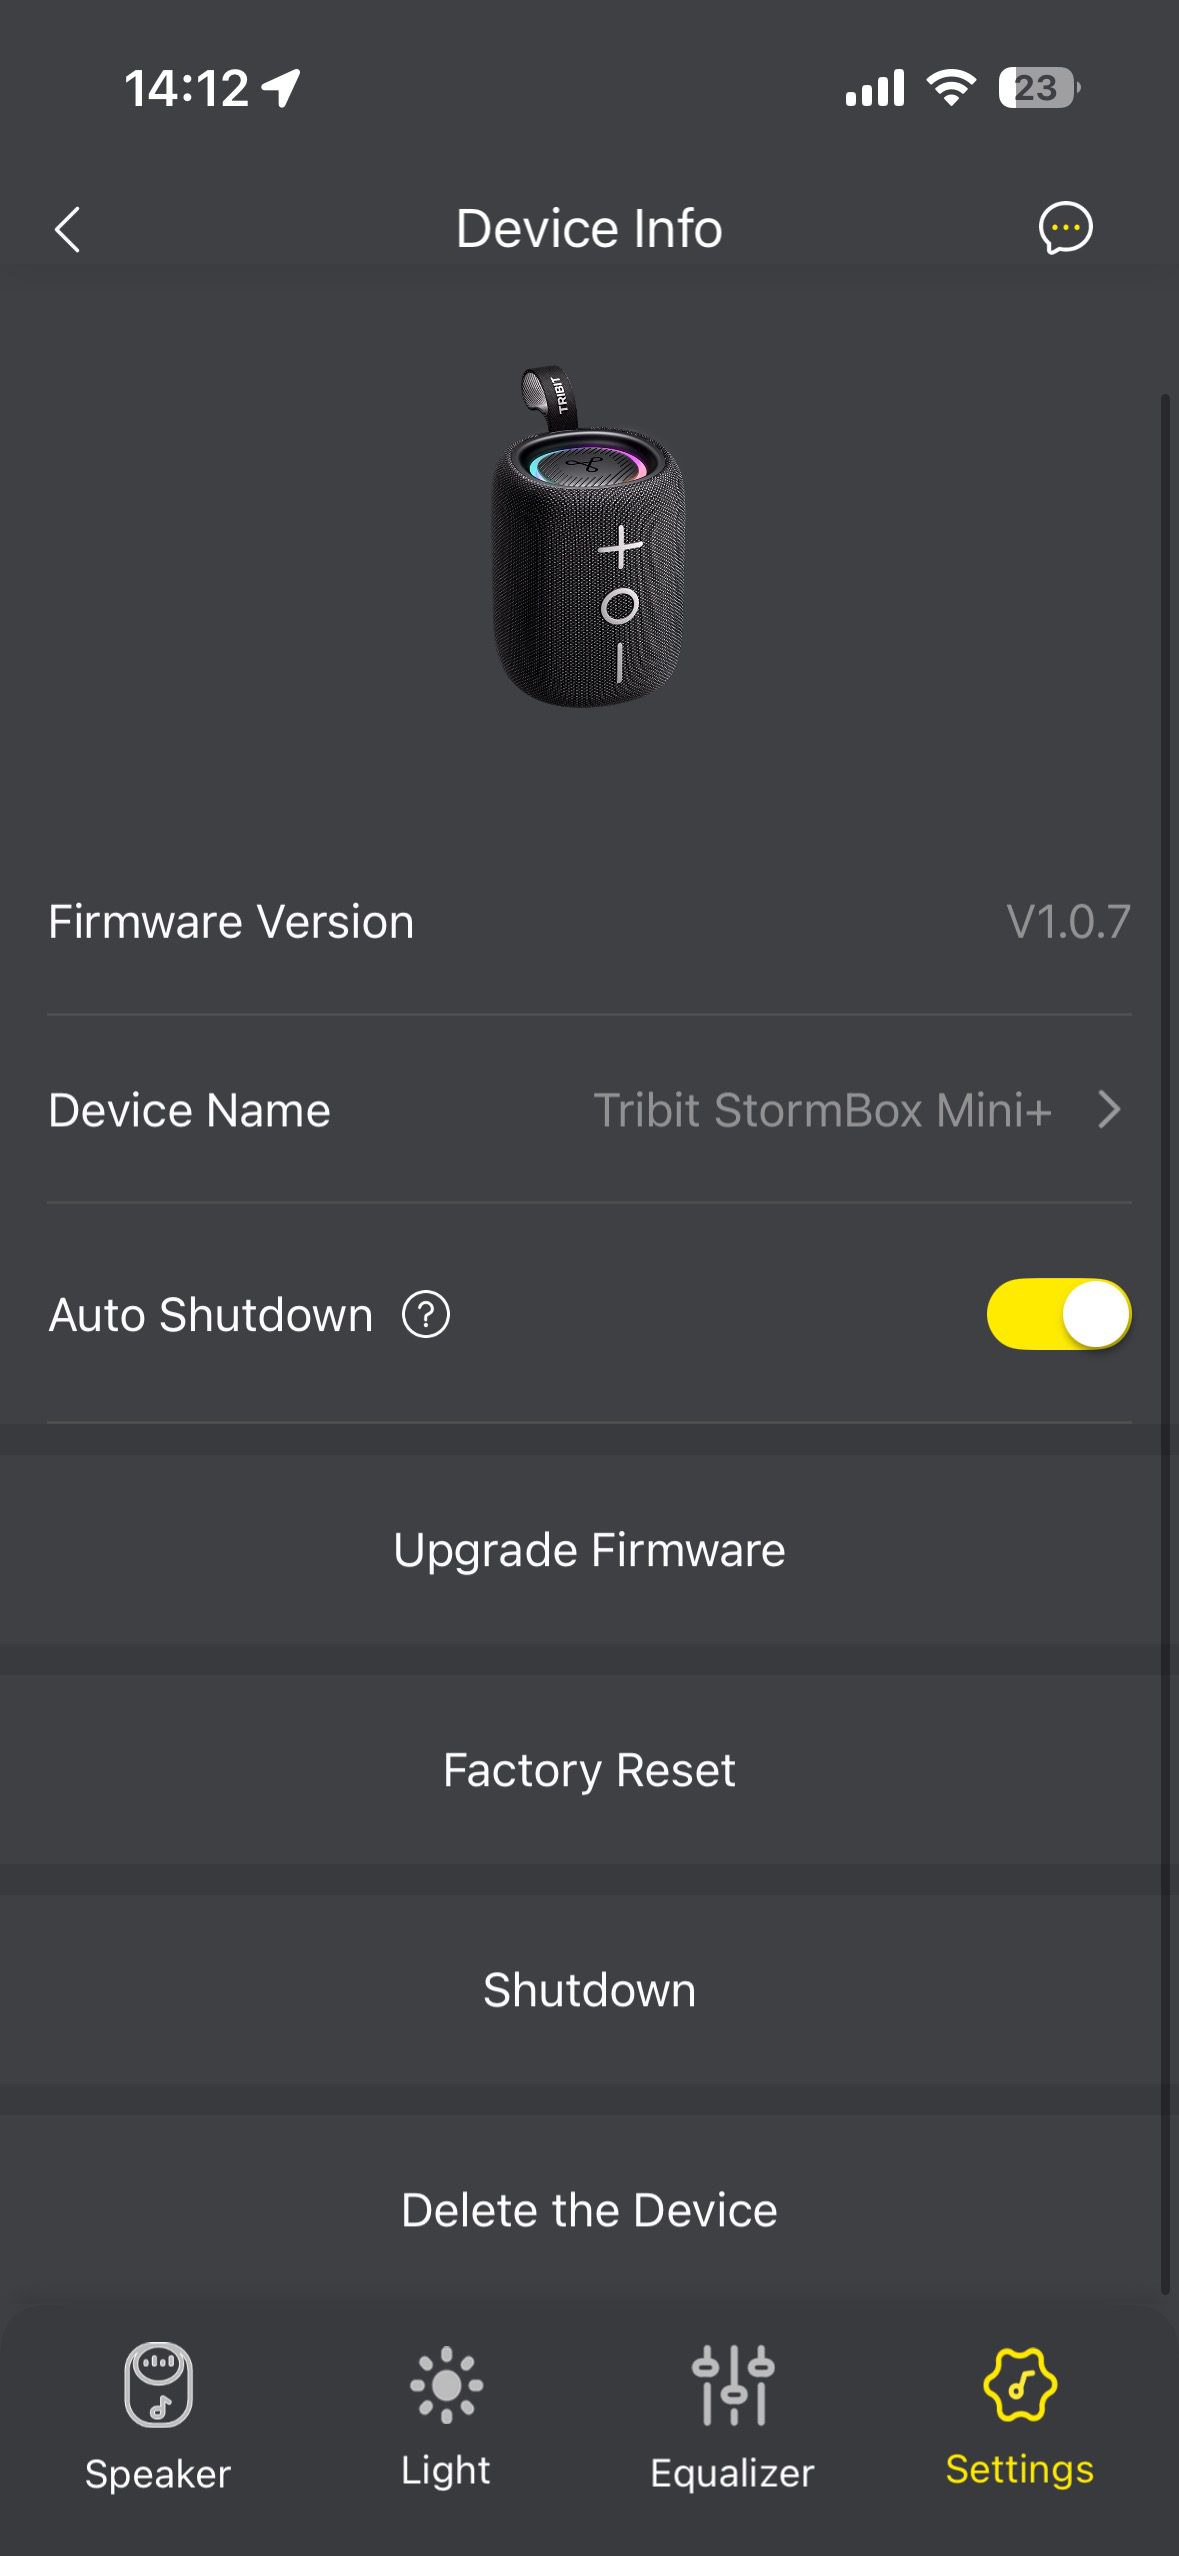Tap the battery indicator in status bar
Image resolution: width=1179 pixels, height=2556 pixels.
pyautogui.click(x=1038, y=88)
